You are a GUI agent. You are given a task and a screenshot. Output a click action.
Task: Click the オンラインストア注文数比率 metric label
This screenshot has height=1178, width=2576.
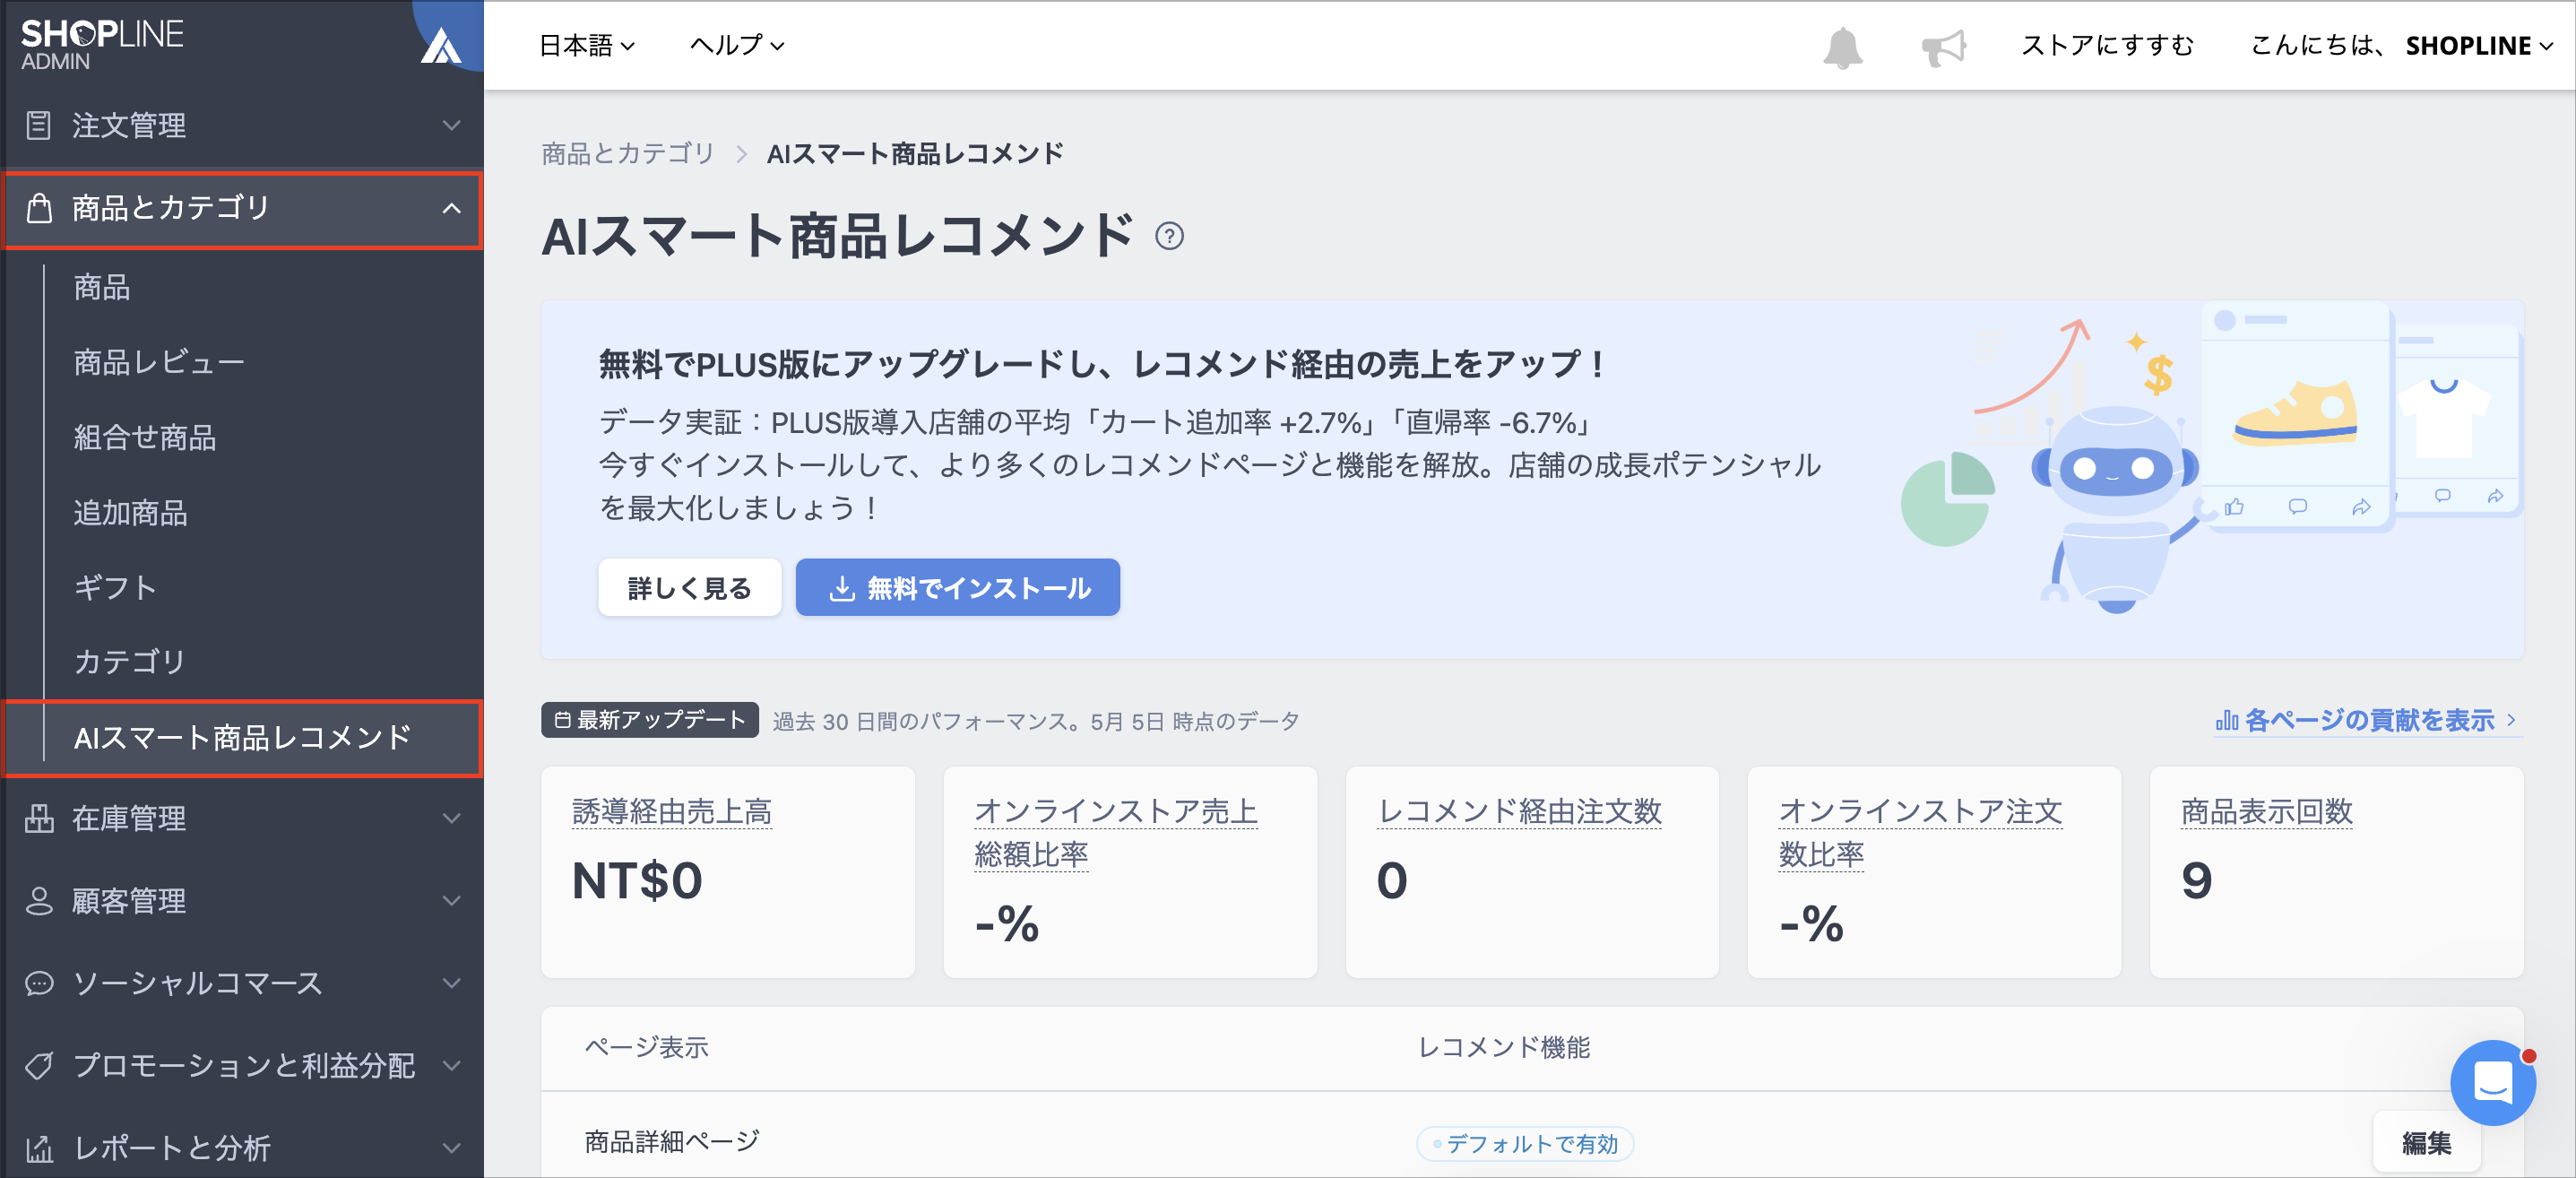pos(1920,832)
